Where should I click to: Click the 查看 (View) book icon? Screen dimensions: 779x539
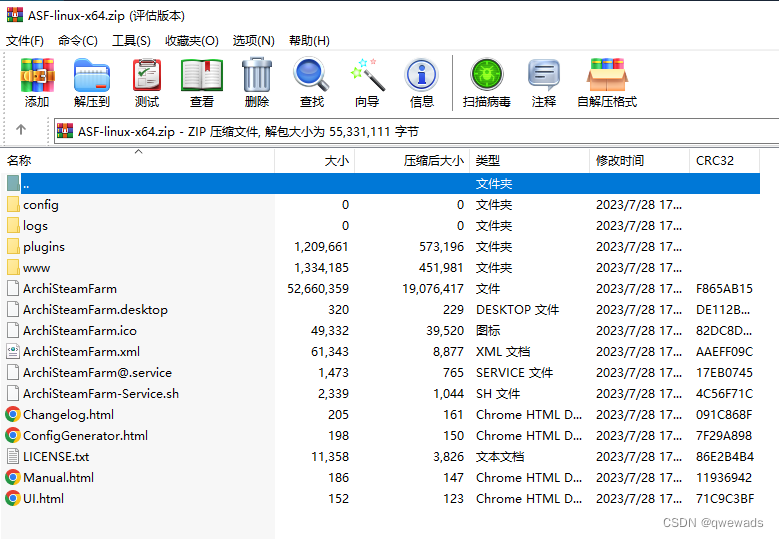pyautogui.click(x=202, y=75)
